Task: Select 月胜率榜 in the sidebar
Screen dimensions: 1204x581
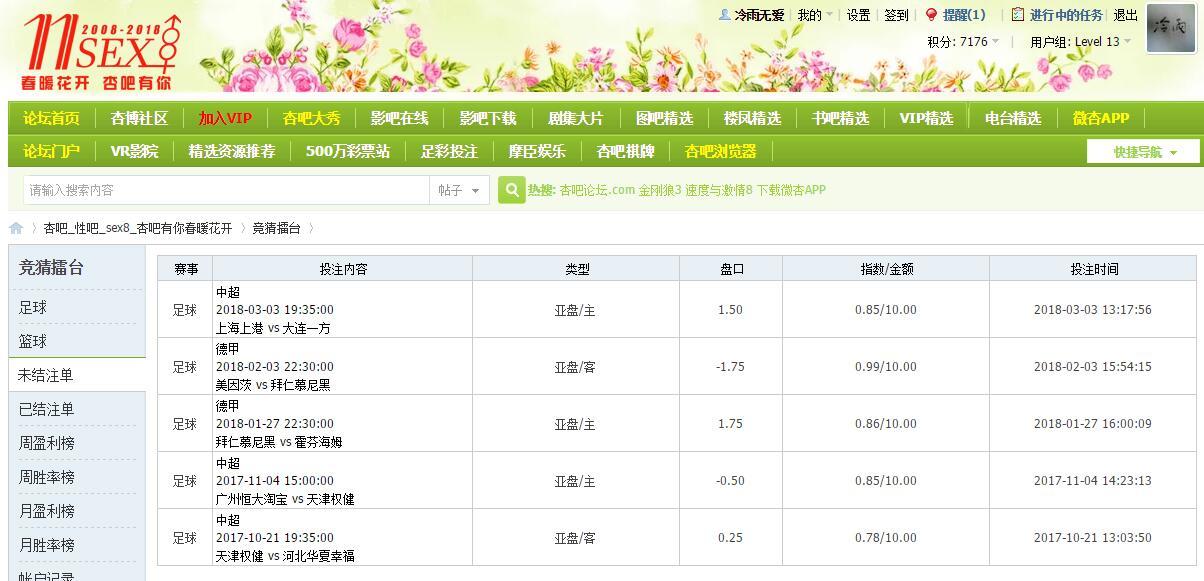Action: (46, 545)
